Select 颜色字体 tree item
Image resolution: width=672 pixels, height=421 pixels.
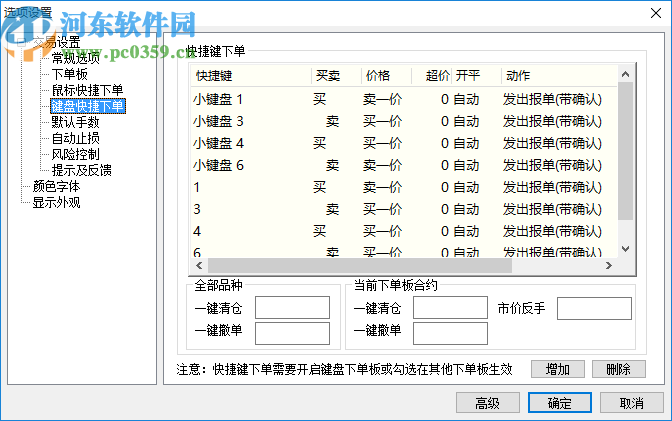click(x=56, y=186)
